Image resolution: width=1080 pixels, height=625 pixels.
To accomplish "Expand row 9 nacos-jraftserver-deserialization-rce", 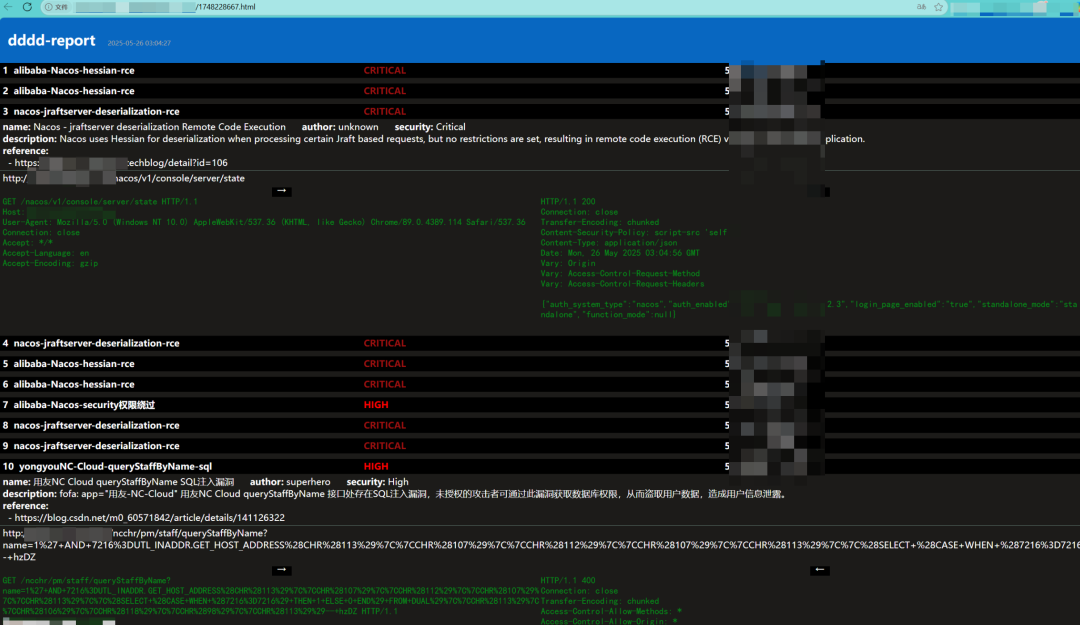I will (540, 446).
